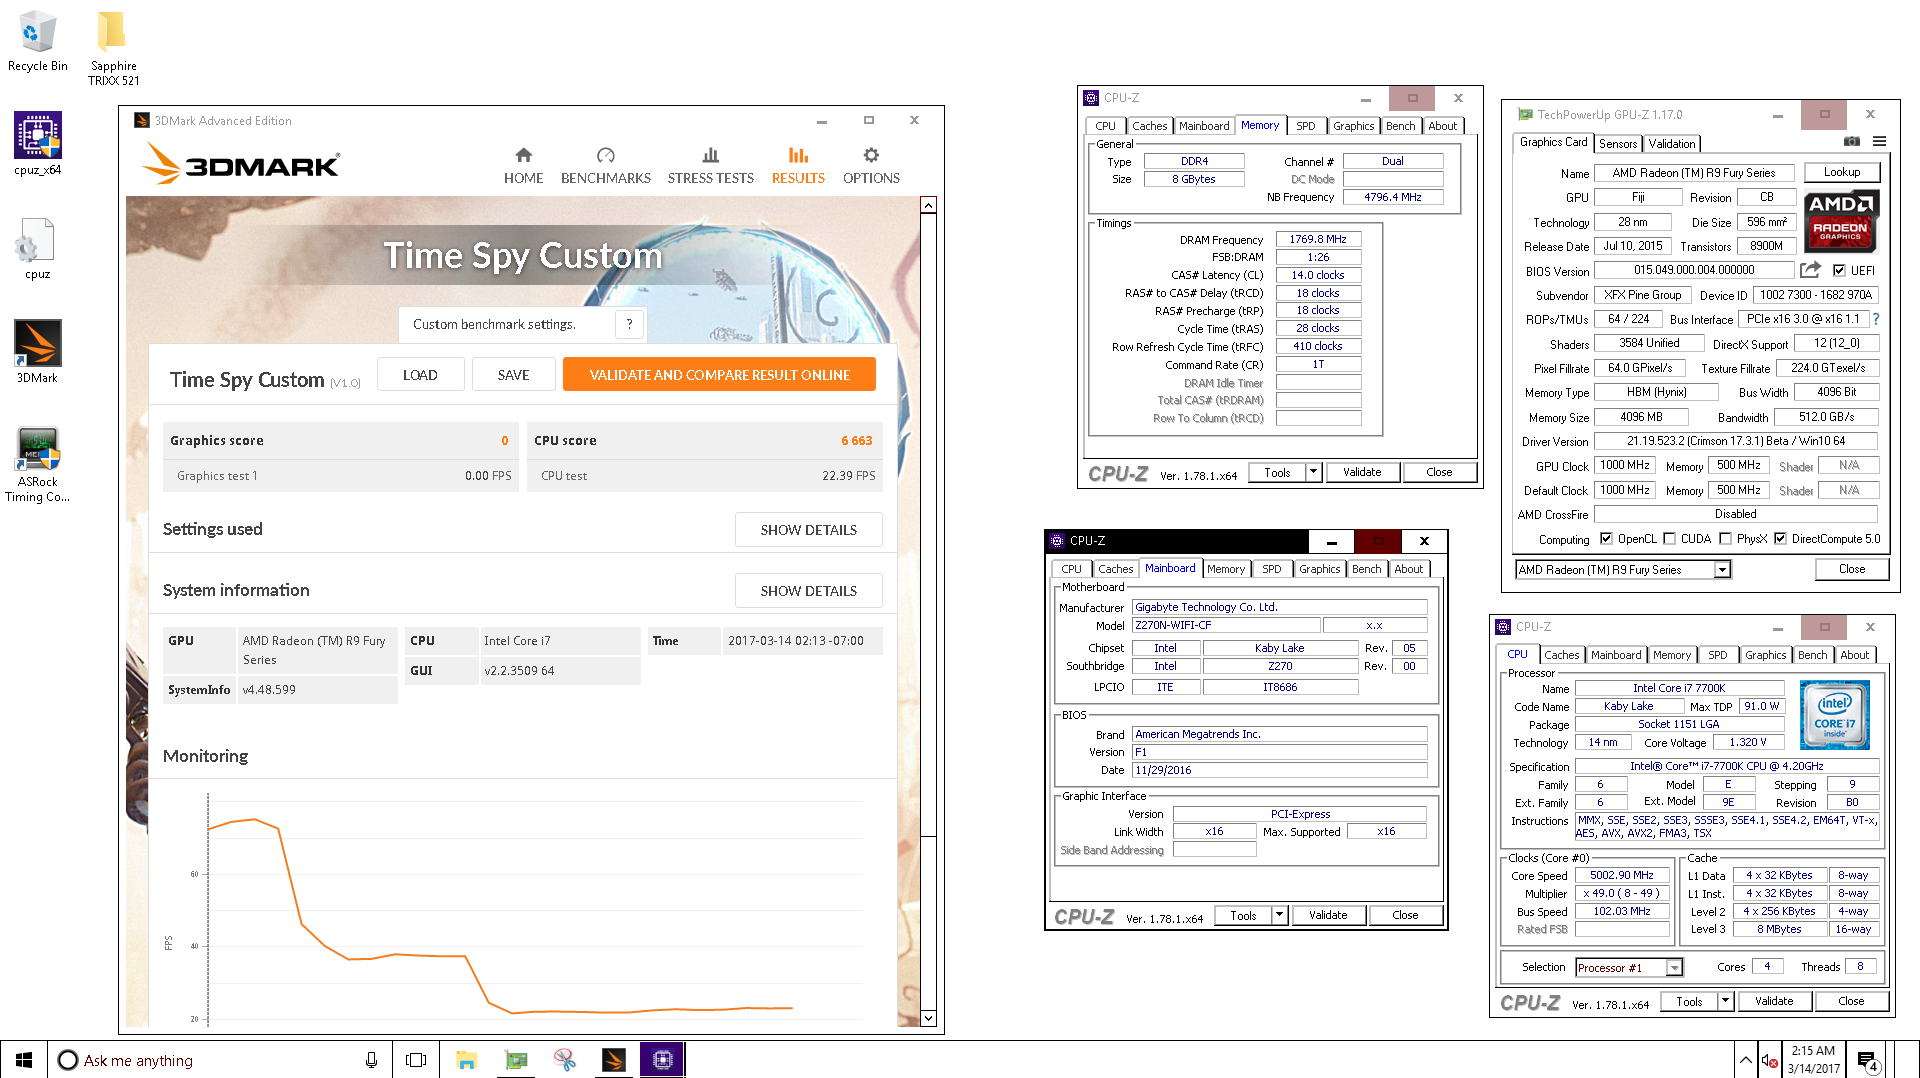Open Tools dropdown arrow in CPU-Z CPU window
Viewport: 1920px width, 1078px height.
tap(1725, 1001)
